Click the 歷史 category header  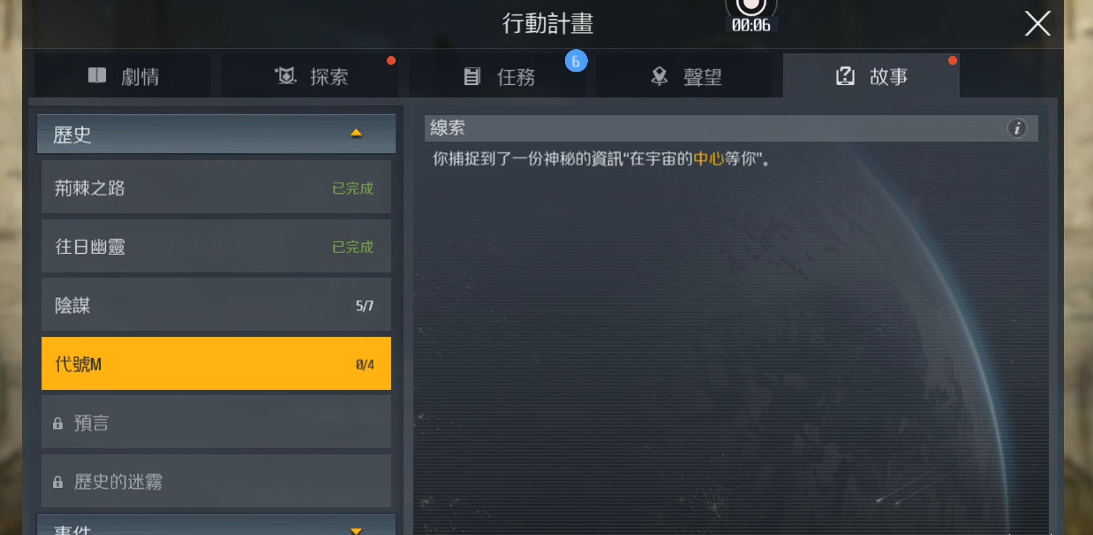(216, 134)
